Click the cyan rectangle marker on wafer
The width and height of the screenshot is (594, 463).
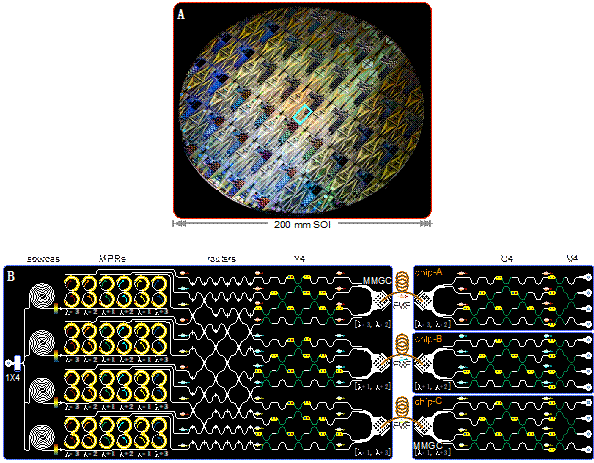pyautogui.click(x=302, y=115)
